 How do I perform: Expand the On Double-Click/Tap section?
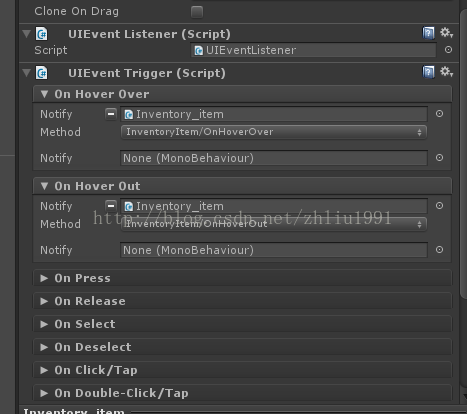point(242,393)
